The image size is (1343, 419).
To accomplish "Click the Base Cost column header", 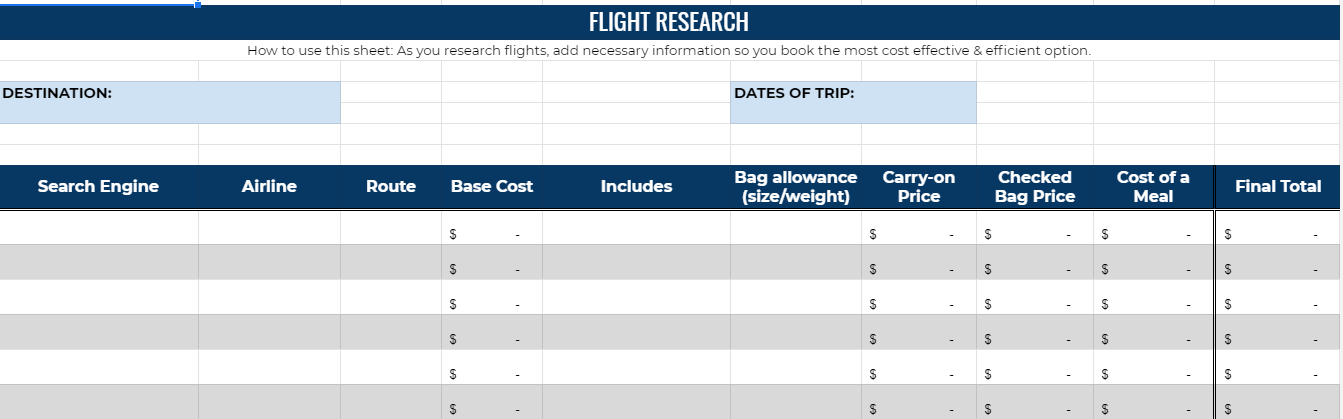I will pyautogui.click(x=492, y=187).
